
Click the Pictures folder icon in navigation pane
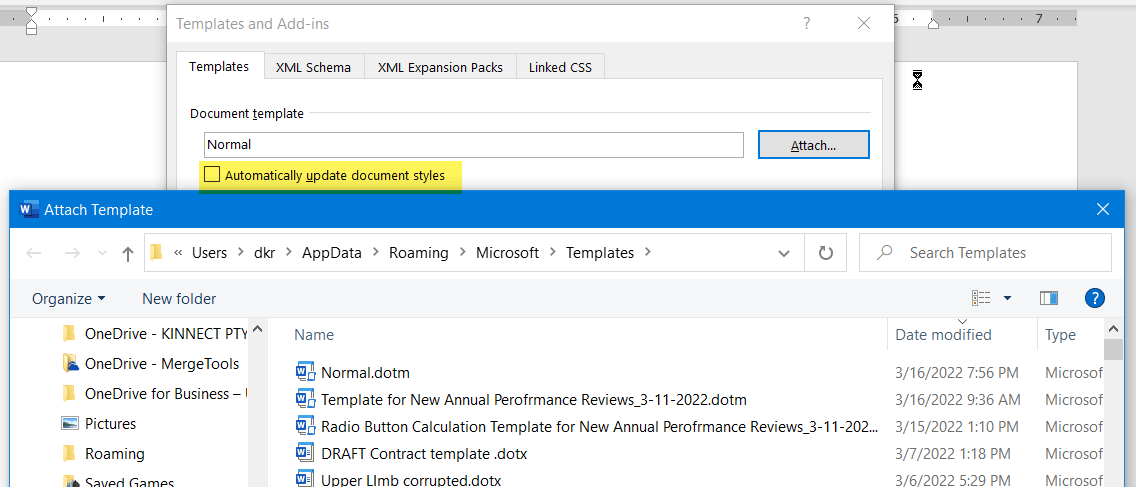pos(70,423)
